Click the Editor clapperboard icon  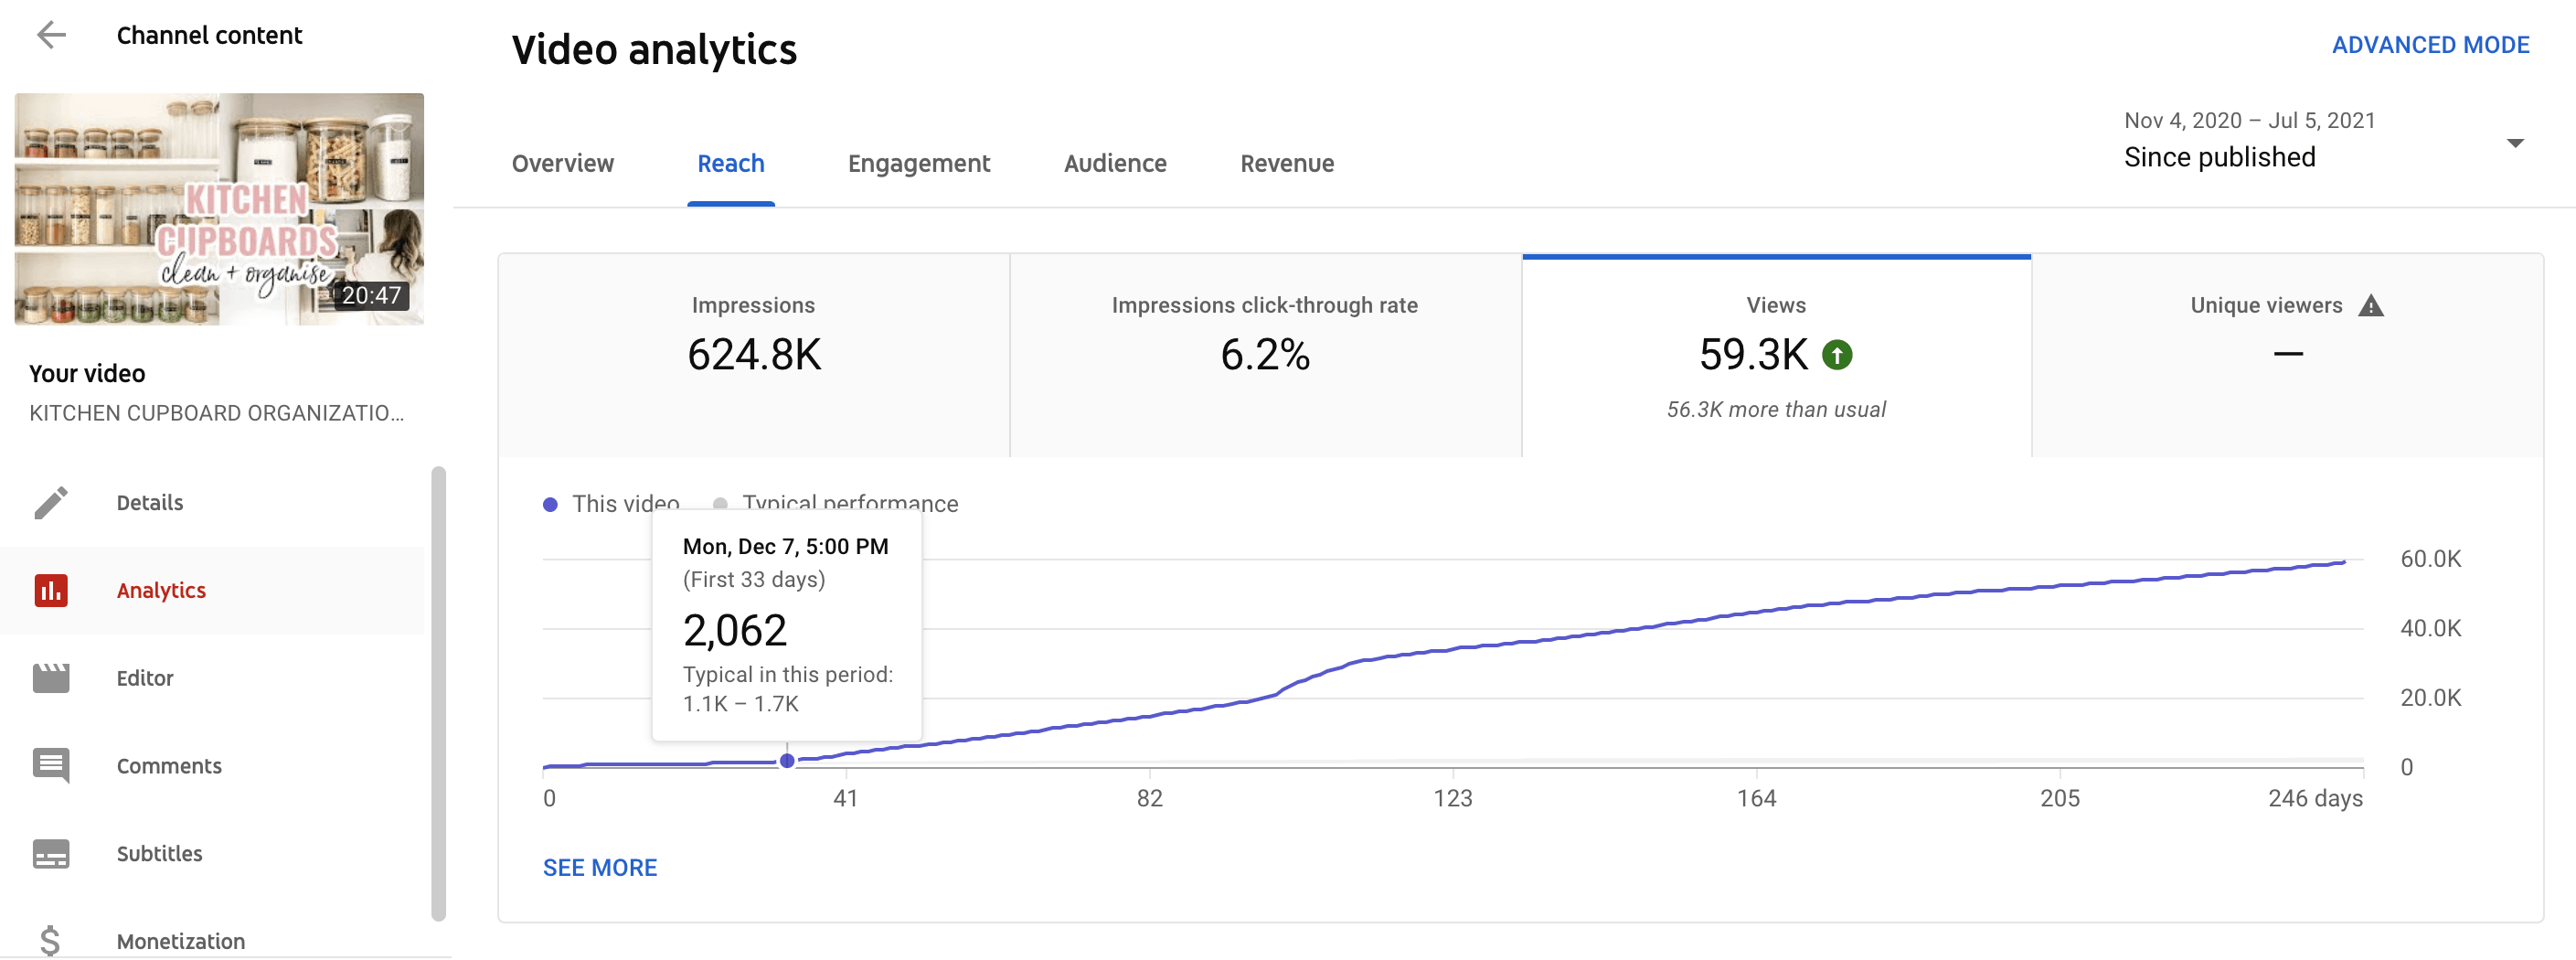tap(51, 678)
